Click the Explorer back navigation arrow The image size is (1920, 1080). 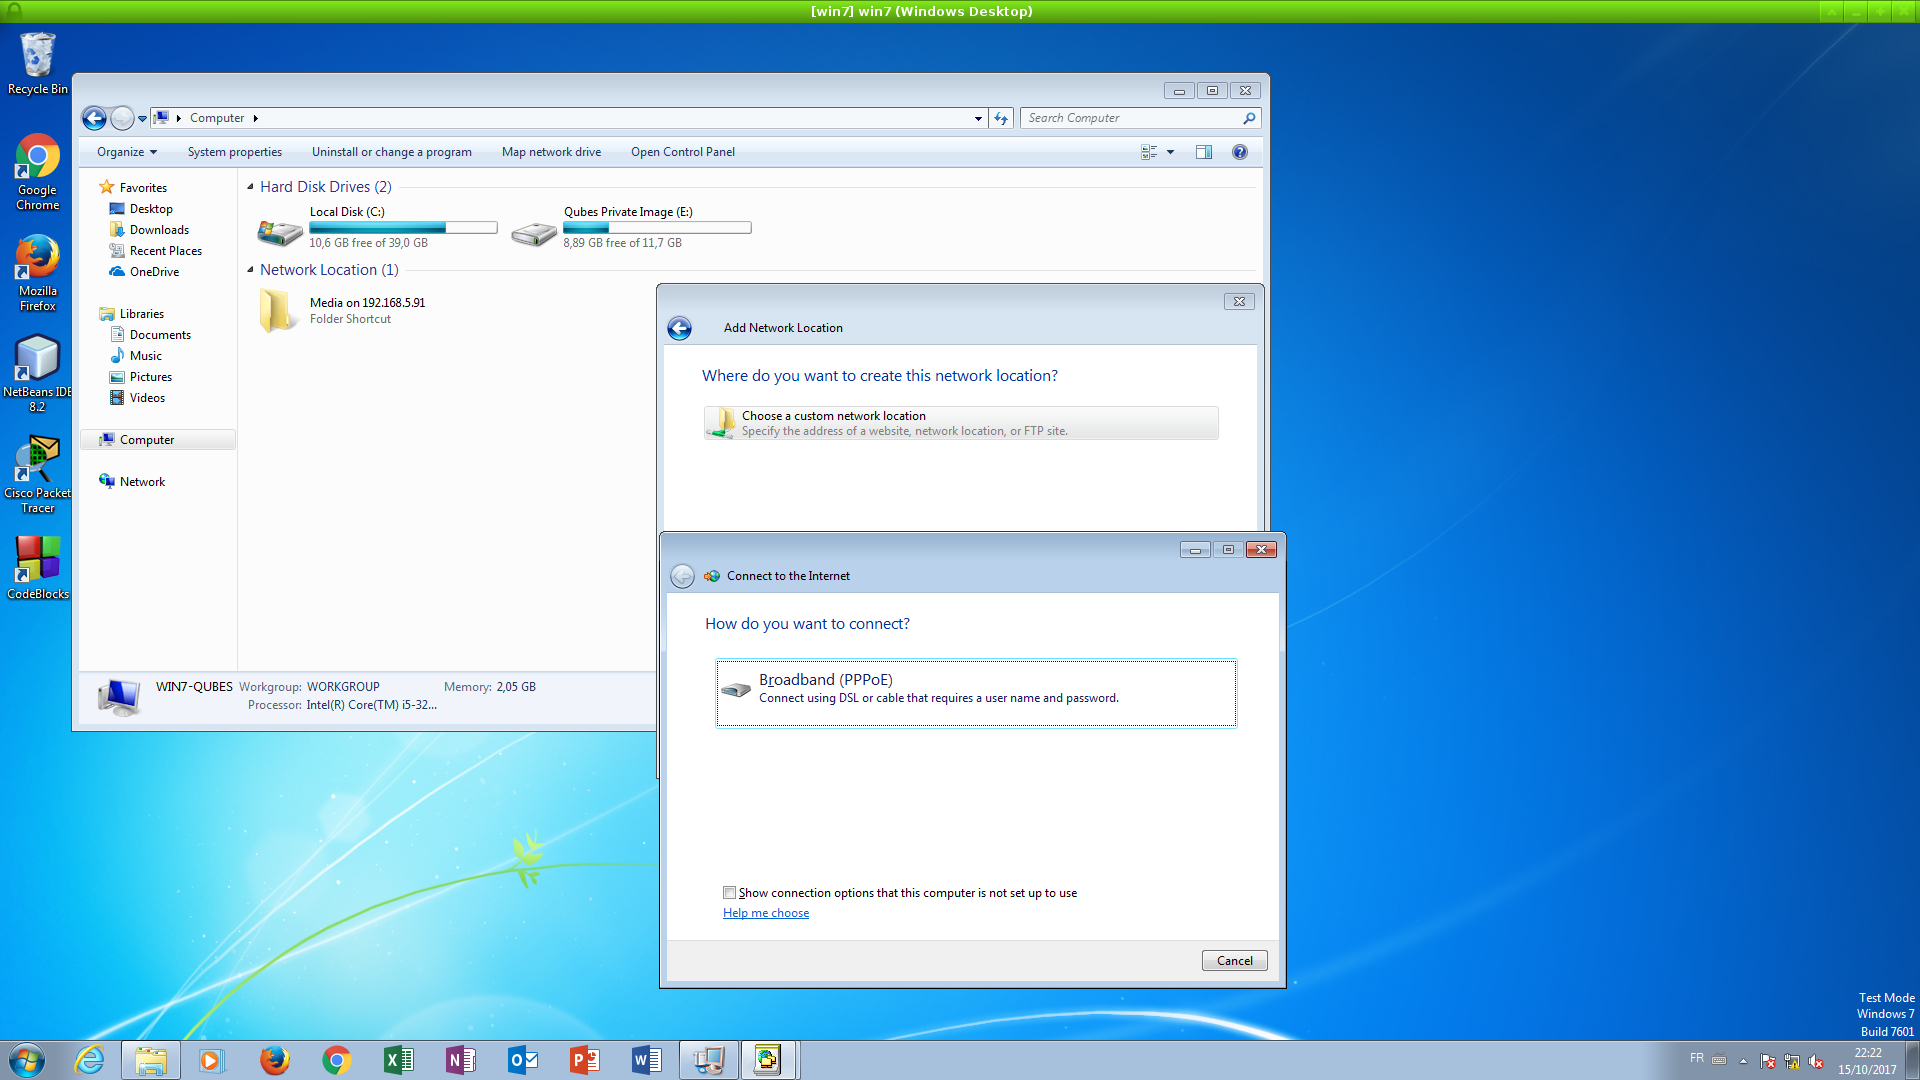coord(94,118)
